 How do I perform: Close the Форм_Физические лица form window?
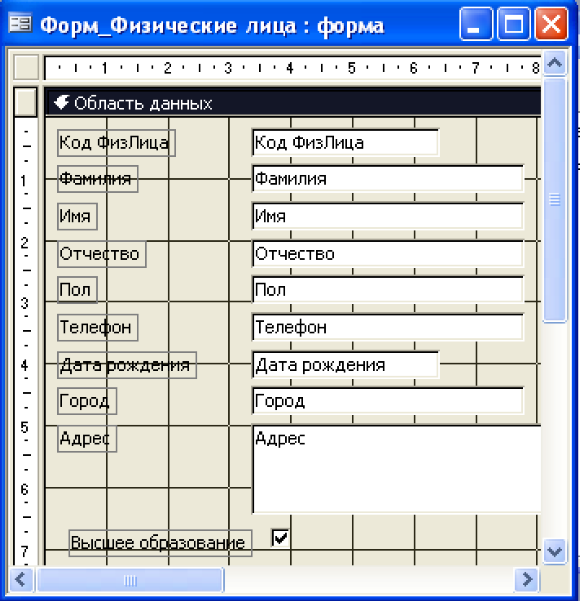coord(551,24)
